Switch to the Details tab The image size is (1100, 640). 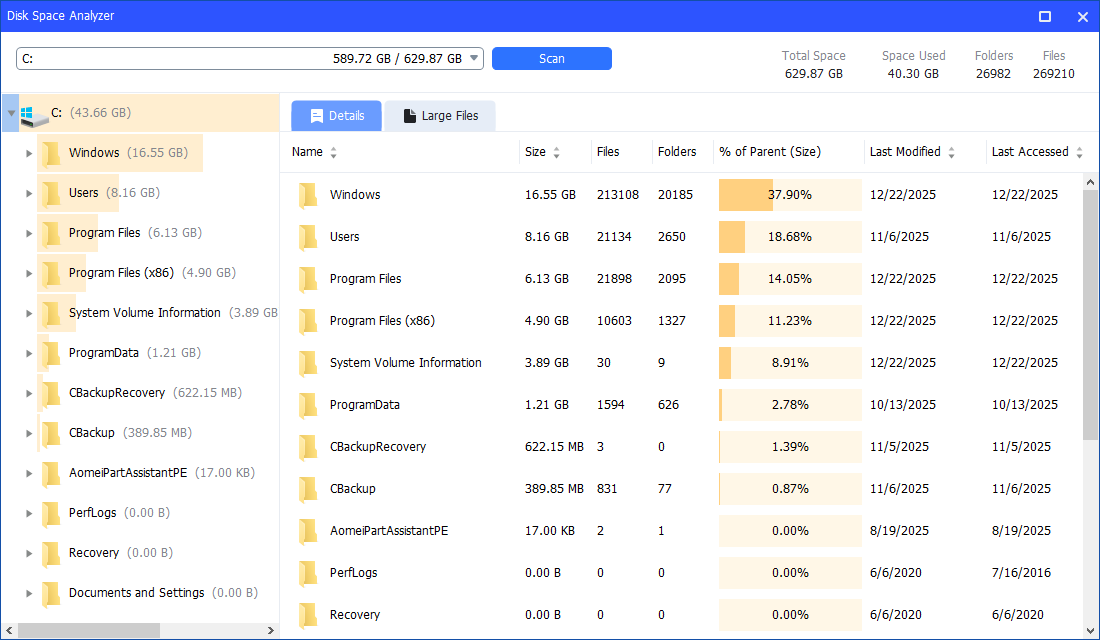[x=337, y=116]
